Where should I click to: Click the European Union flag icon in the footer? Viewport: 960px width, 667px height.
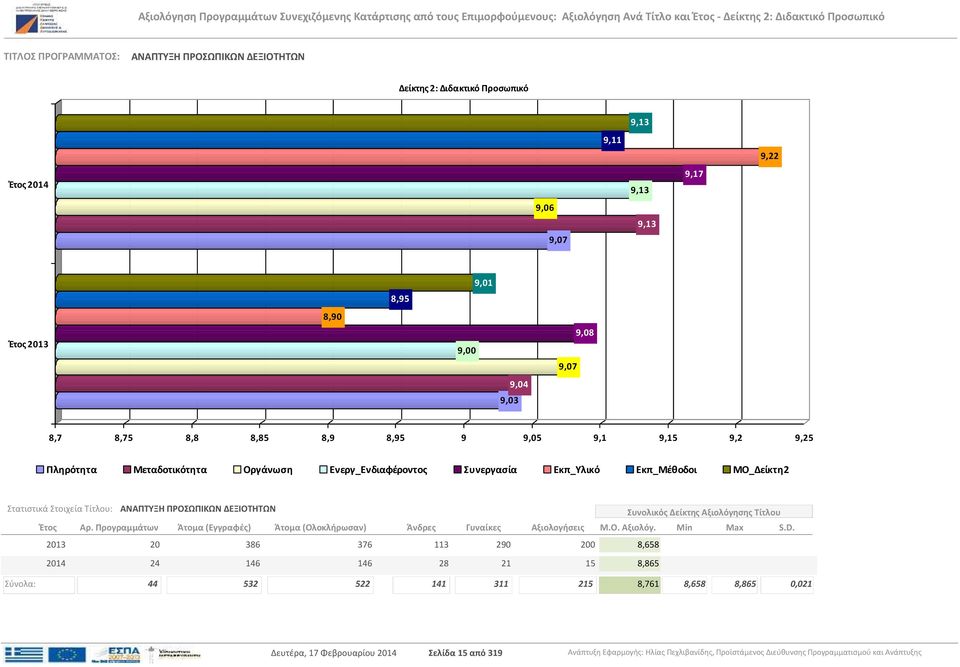pyautogui.click(x=67, y=654)
